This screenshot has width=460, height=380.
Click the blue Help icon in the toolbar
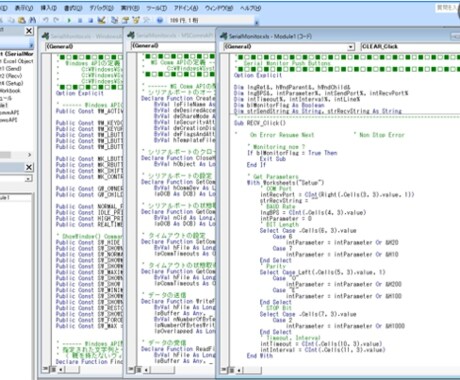[x=160, y=20]
